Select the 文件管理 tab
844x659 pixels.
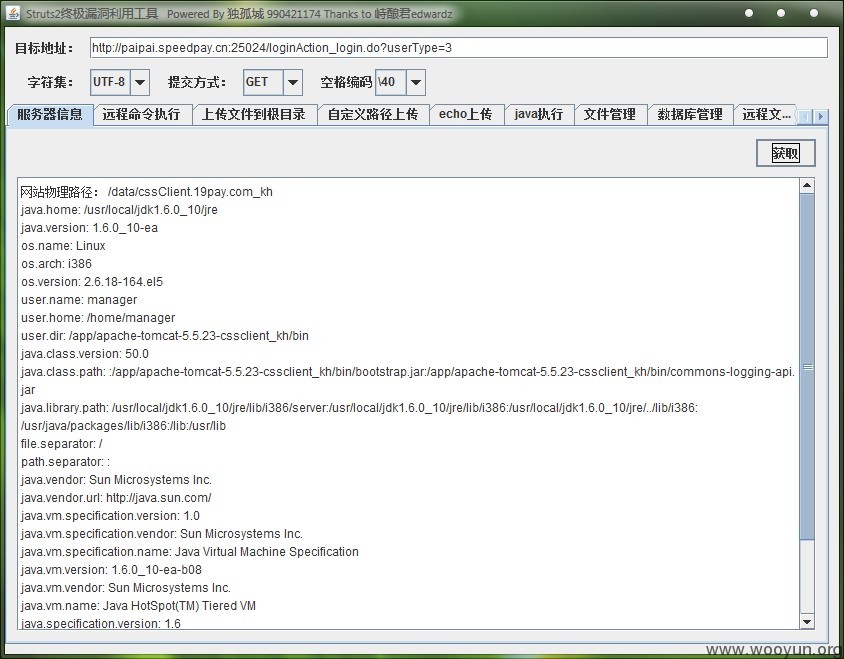pos(610,115)
